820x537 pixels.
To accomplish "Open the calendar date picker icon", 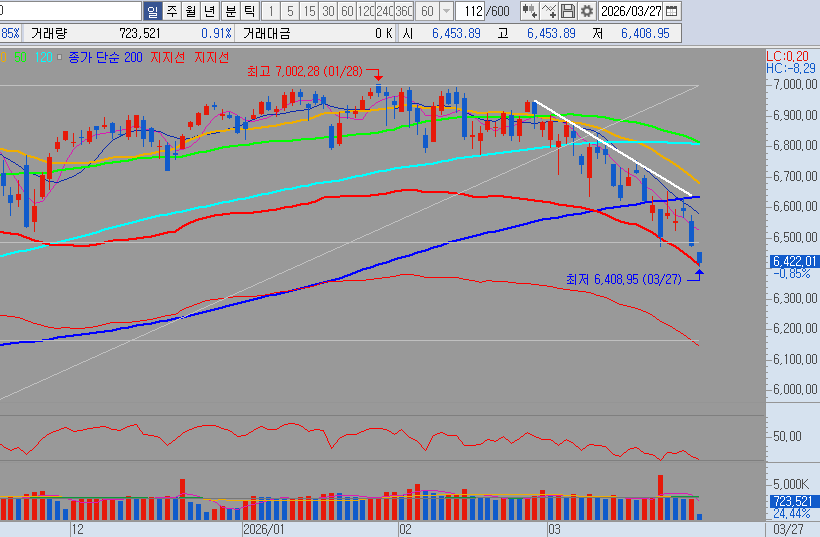I will 672,11.
